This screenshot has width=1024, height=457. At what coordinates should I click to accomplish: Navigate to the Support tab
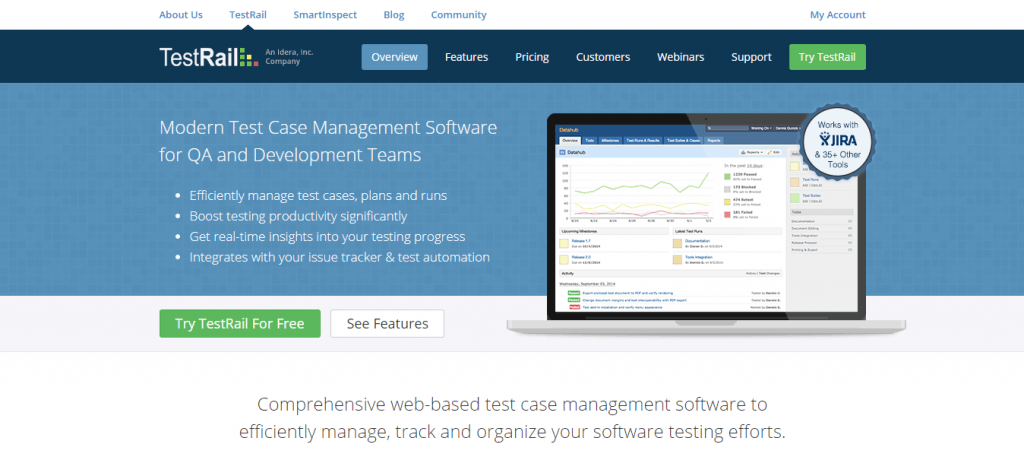(x=751, y=57)
